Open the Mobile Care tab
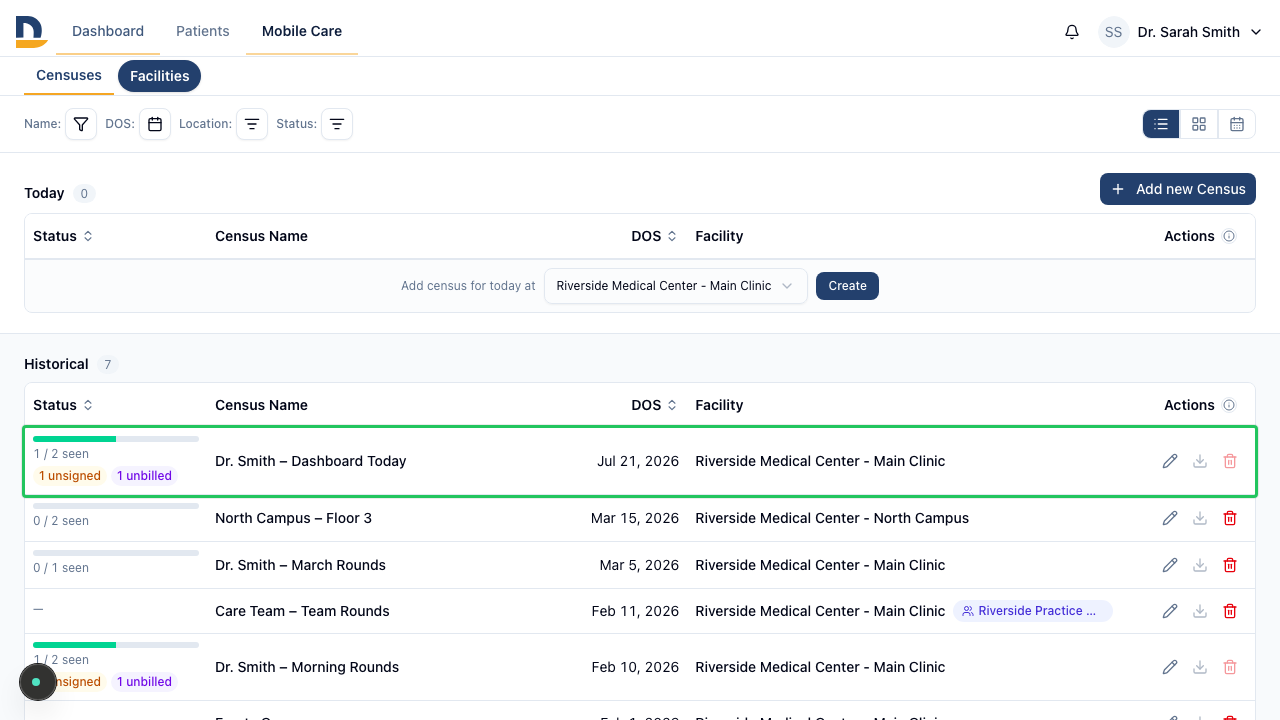The width and height of the screenshot is (1280, 720). coord(302,31)
